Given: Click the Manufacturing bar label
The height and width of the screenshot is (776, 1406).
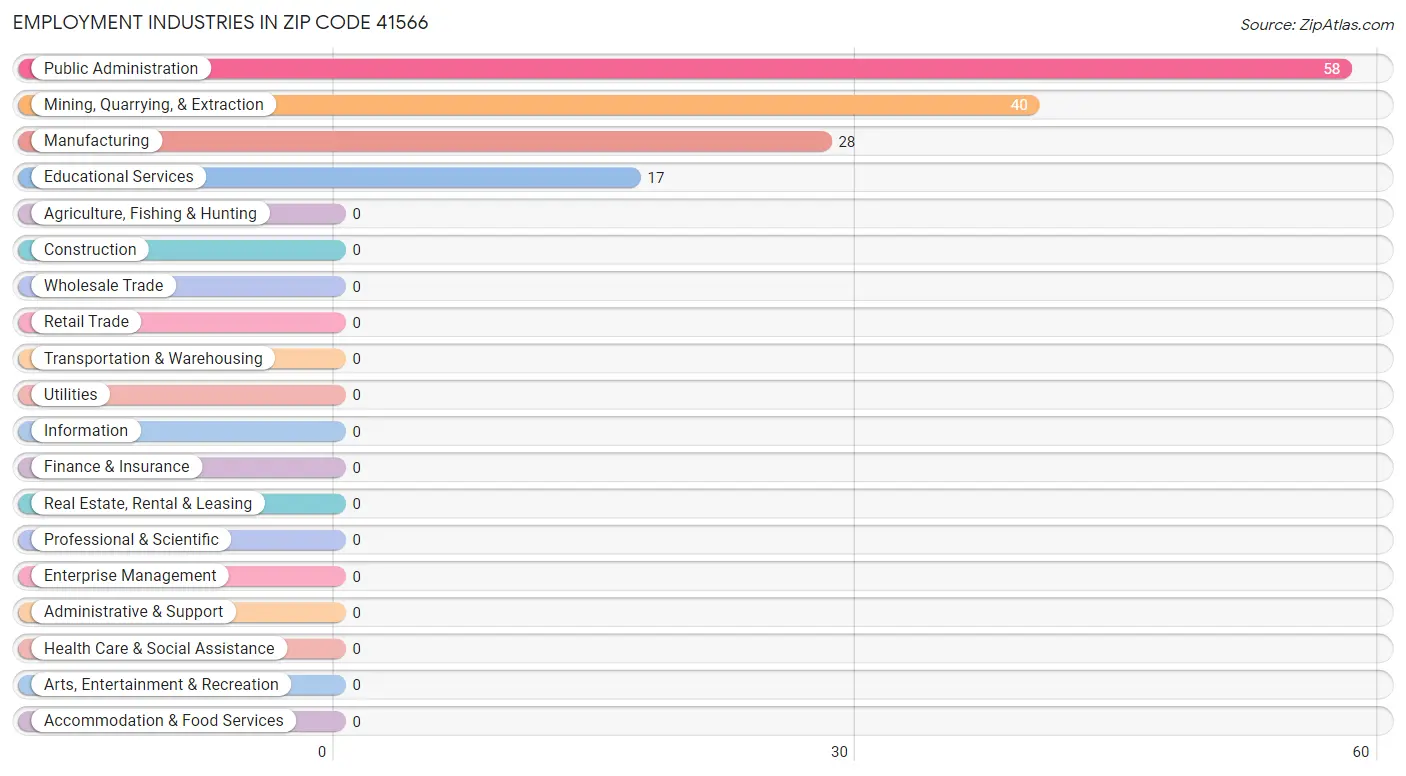Looking at the screenshot, I should point(96,140).
